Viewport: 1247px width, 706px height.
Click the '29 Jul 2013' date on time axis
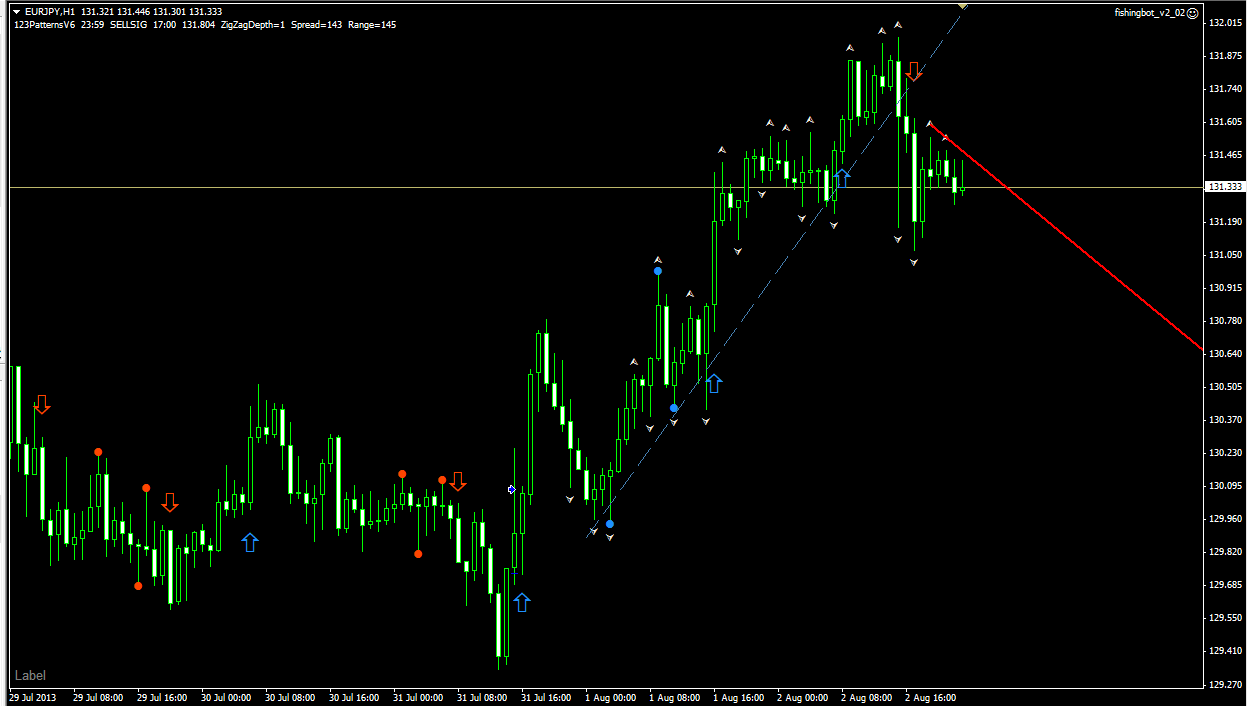(34, 698)
